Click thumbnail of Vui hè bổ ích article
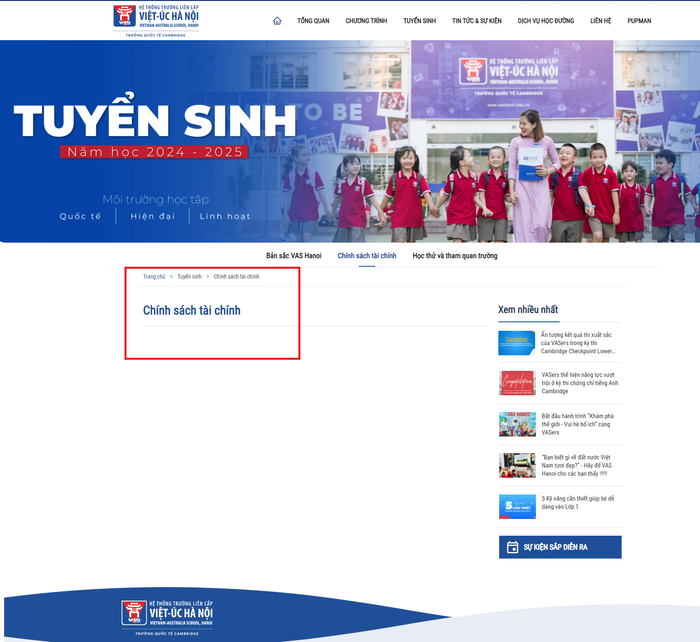700x642 pixels. [x=517, y=424]
